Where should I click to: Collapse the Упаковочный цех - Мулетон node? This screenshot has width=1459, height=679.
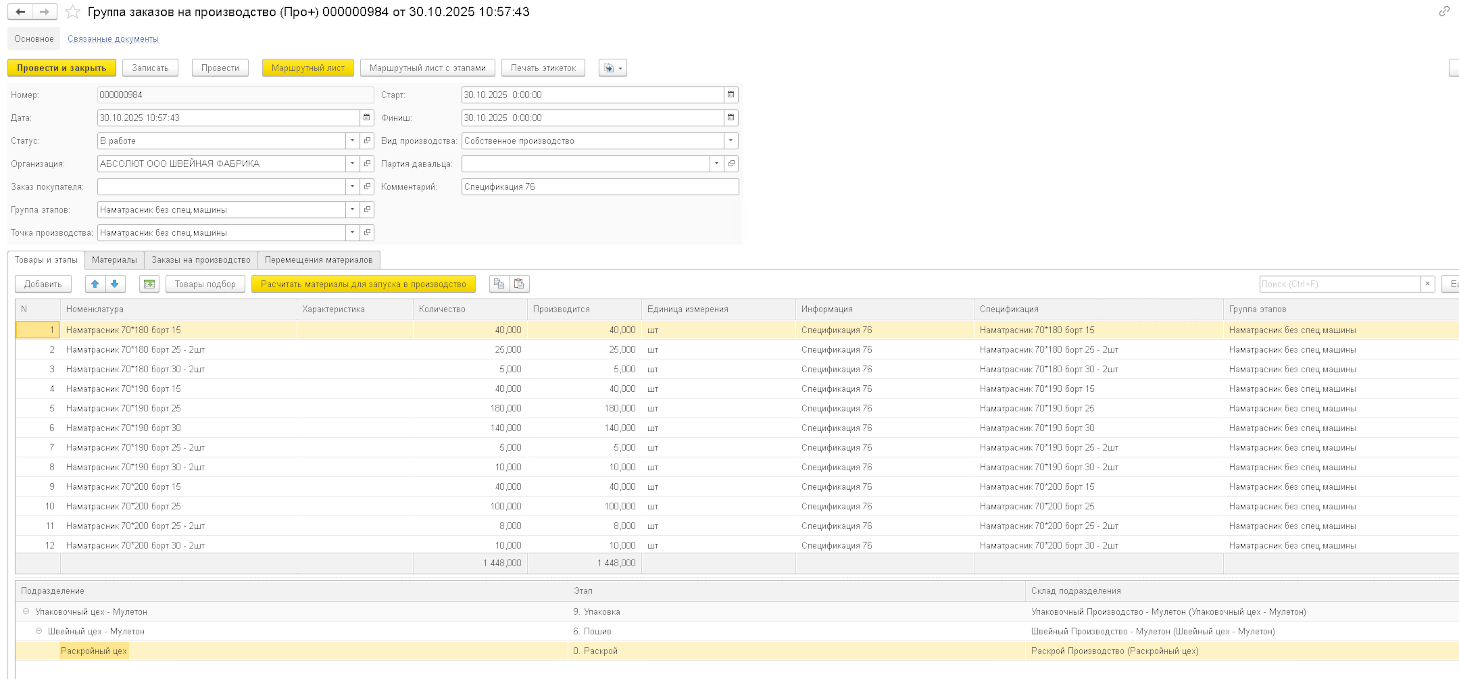[25, 612]
